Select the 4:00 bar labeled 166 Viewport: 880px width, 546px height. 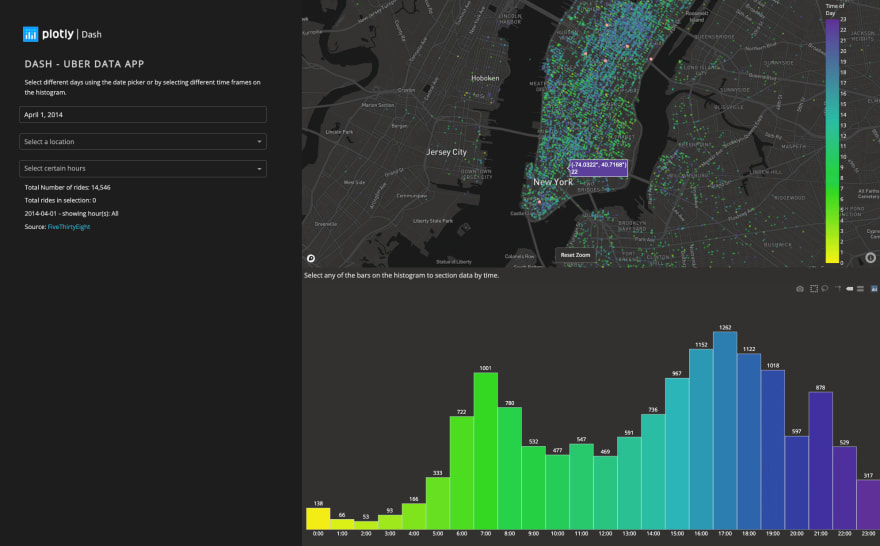[414, 516]
